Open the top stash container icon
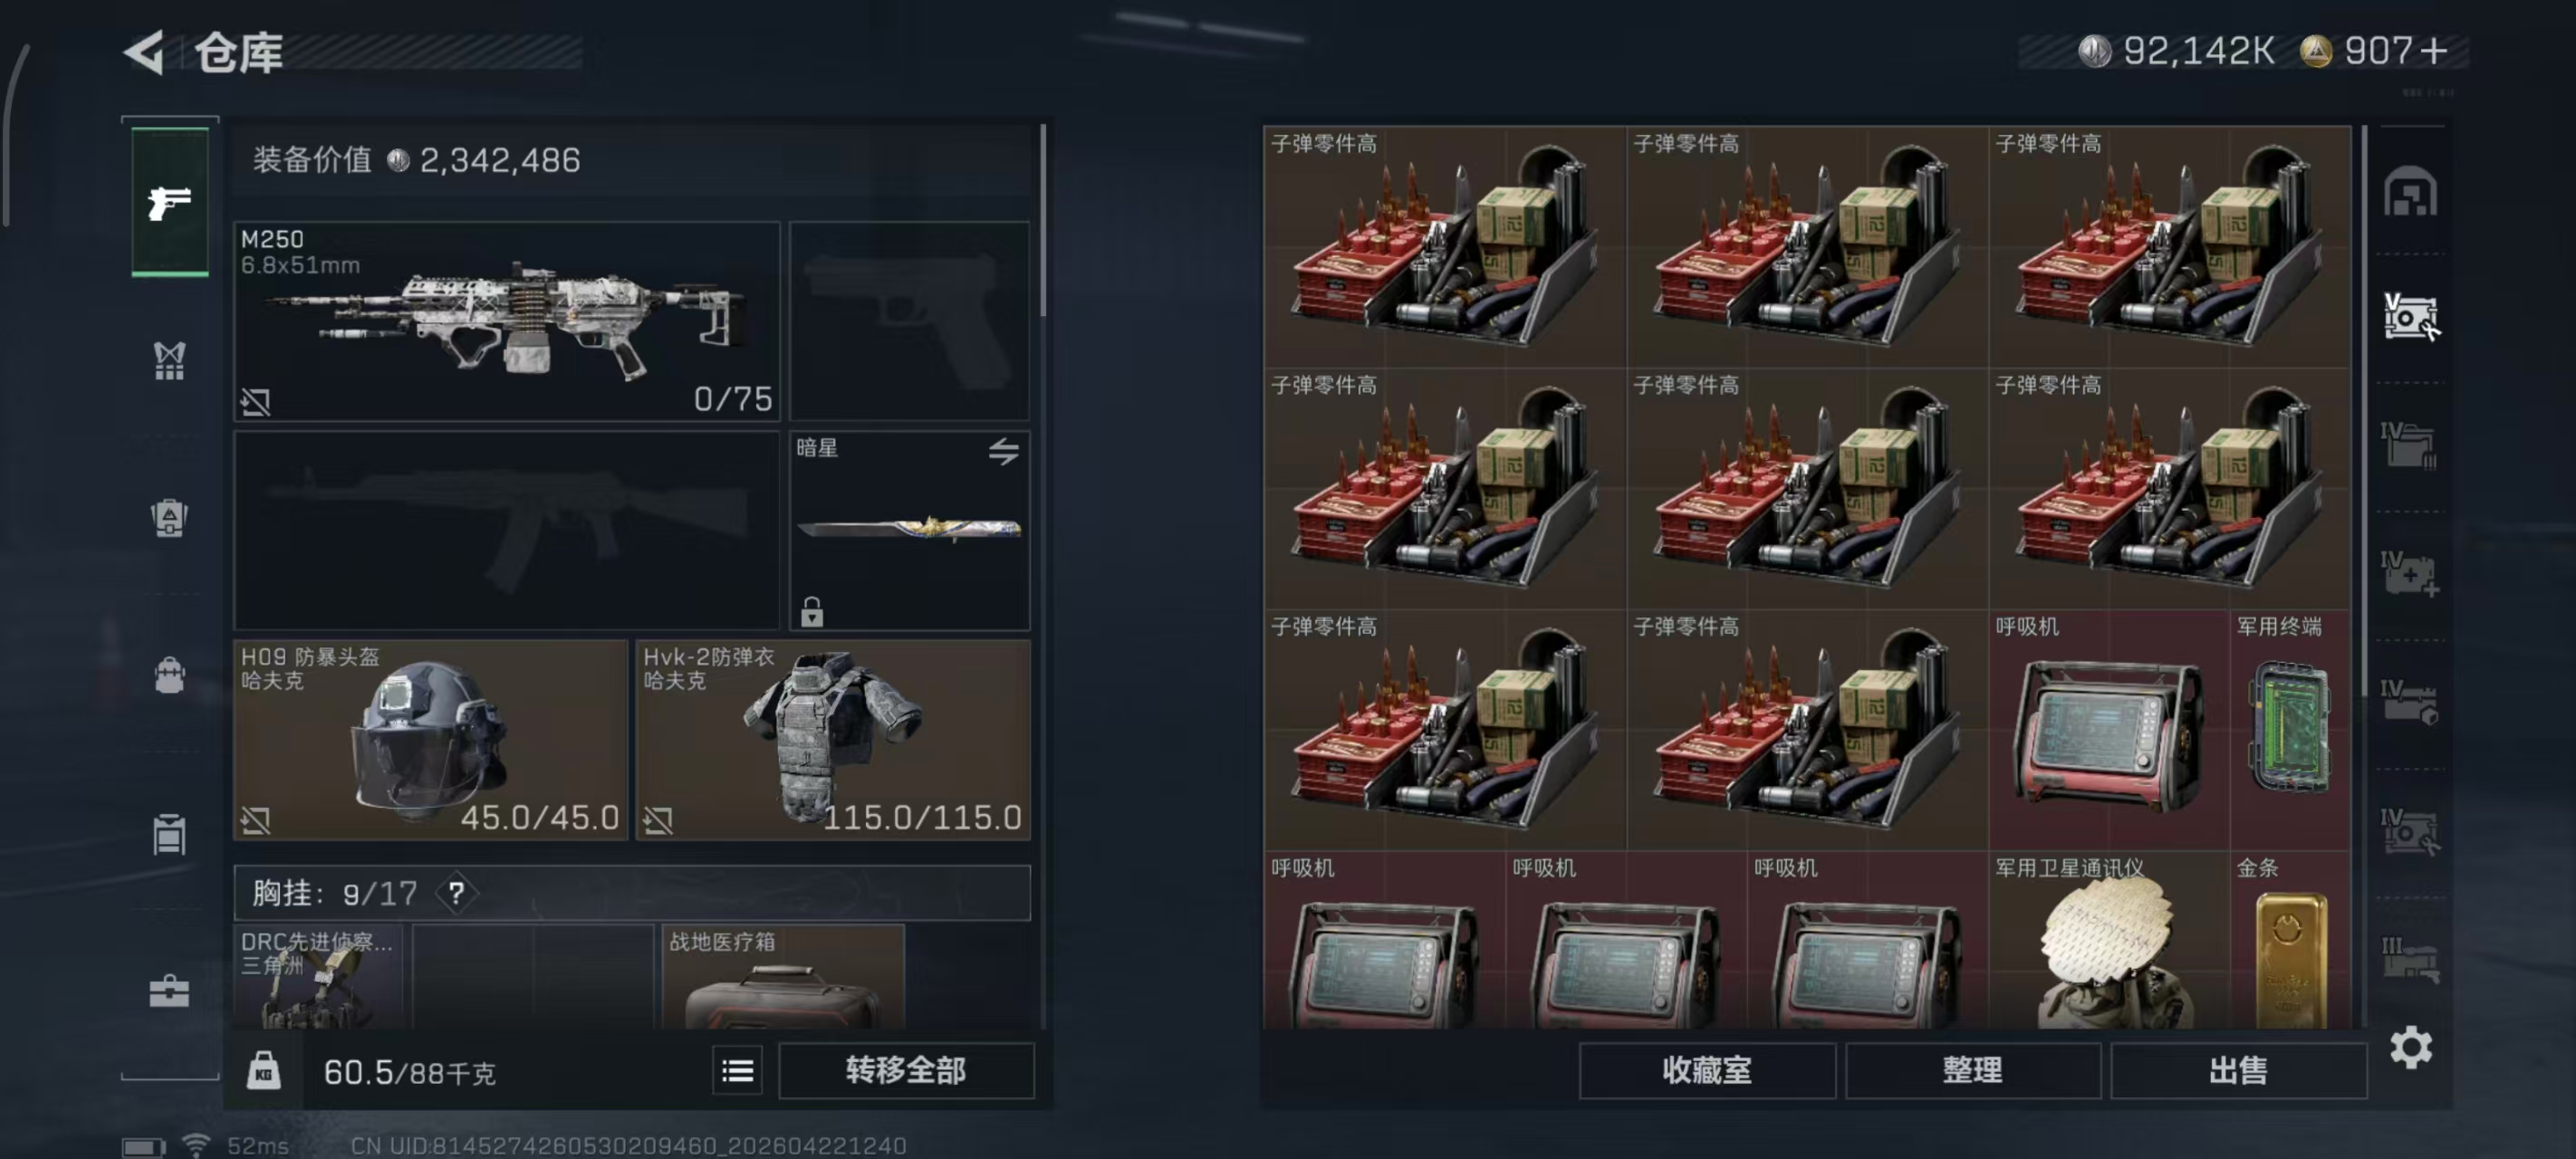Image resolution: width=2576 pixels, height=1159 pixels. point(2411,192)
